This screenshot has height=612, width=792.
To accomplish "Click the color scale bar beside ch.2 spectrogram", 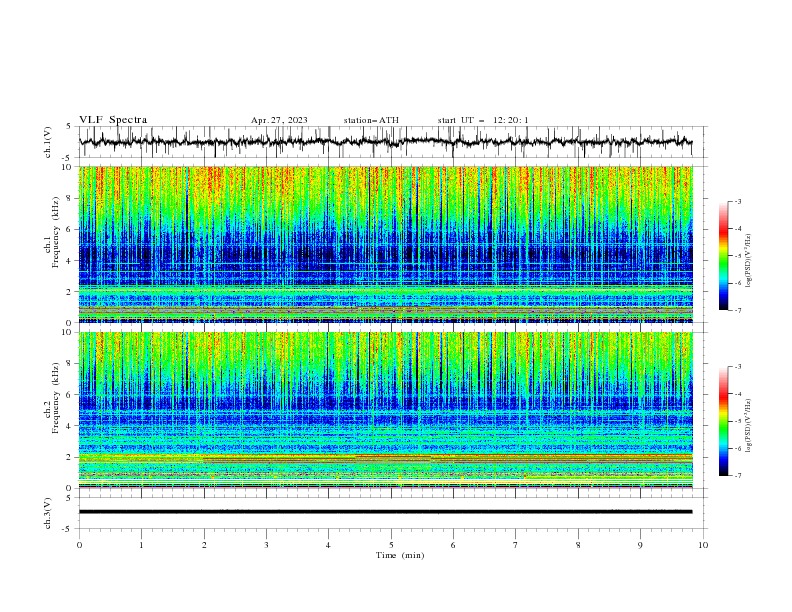I will 723,421.
